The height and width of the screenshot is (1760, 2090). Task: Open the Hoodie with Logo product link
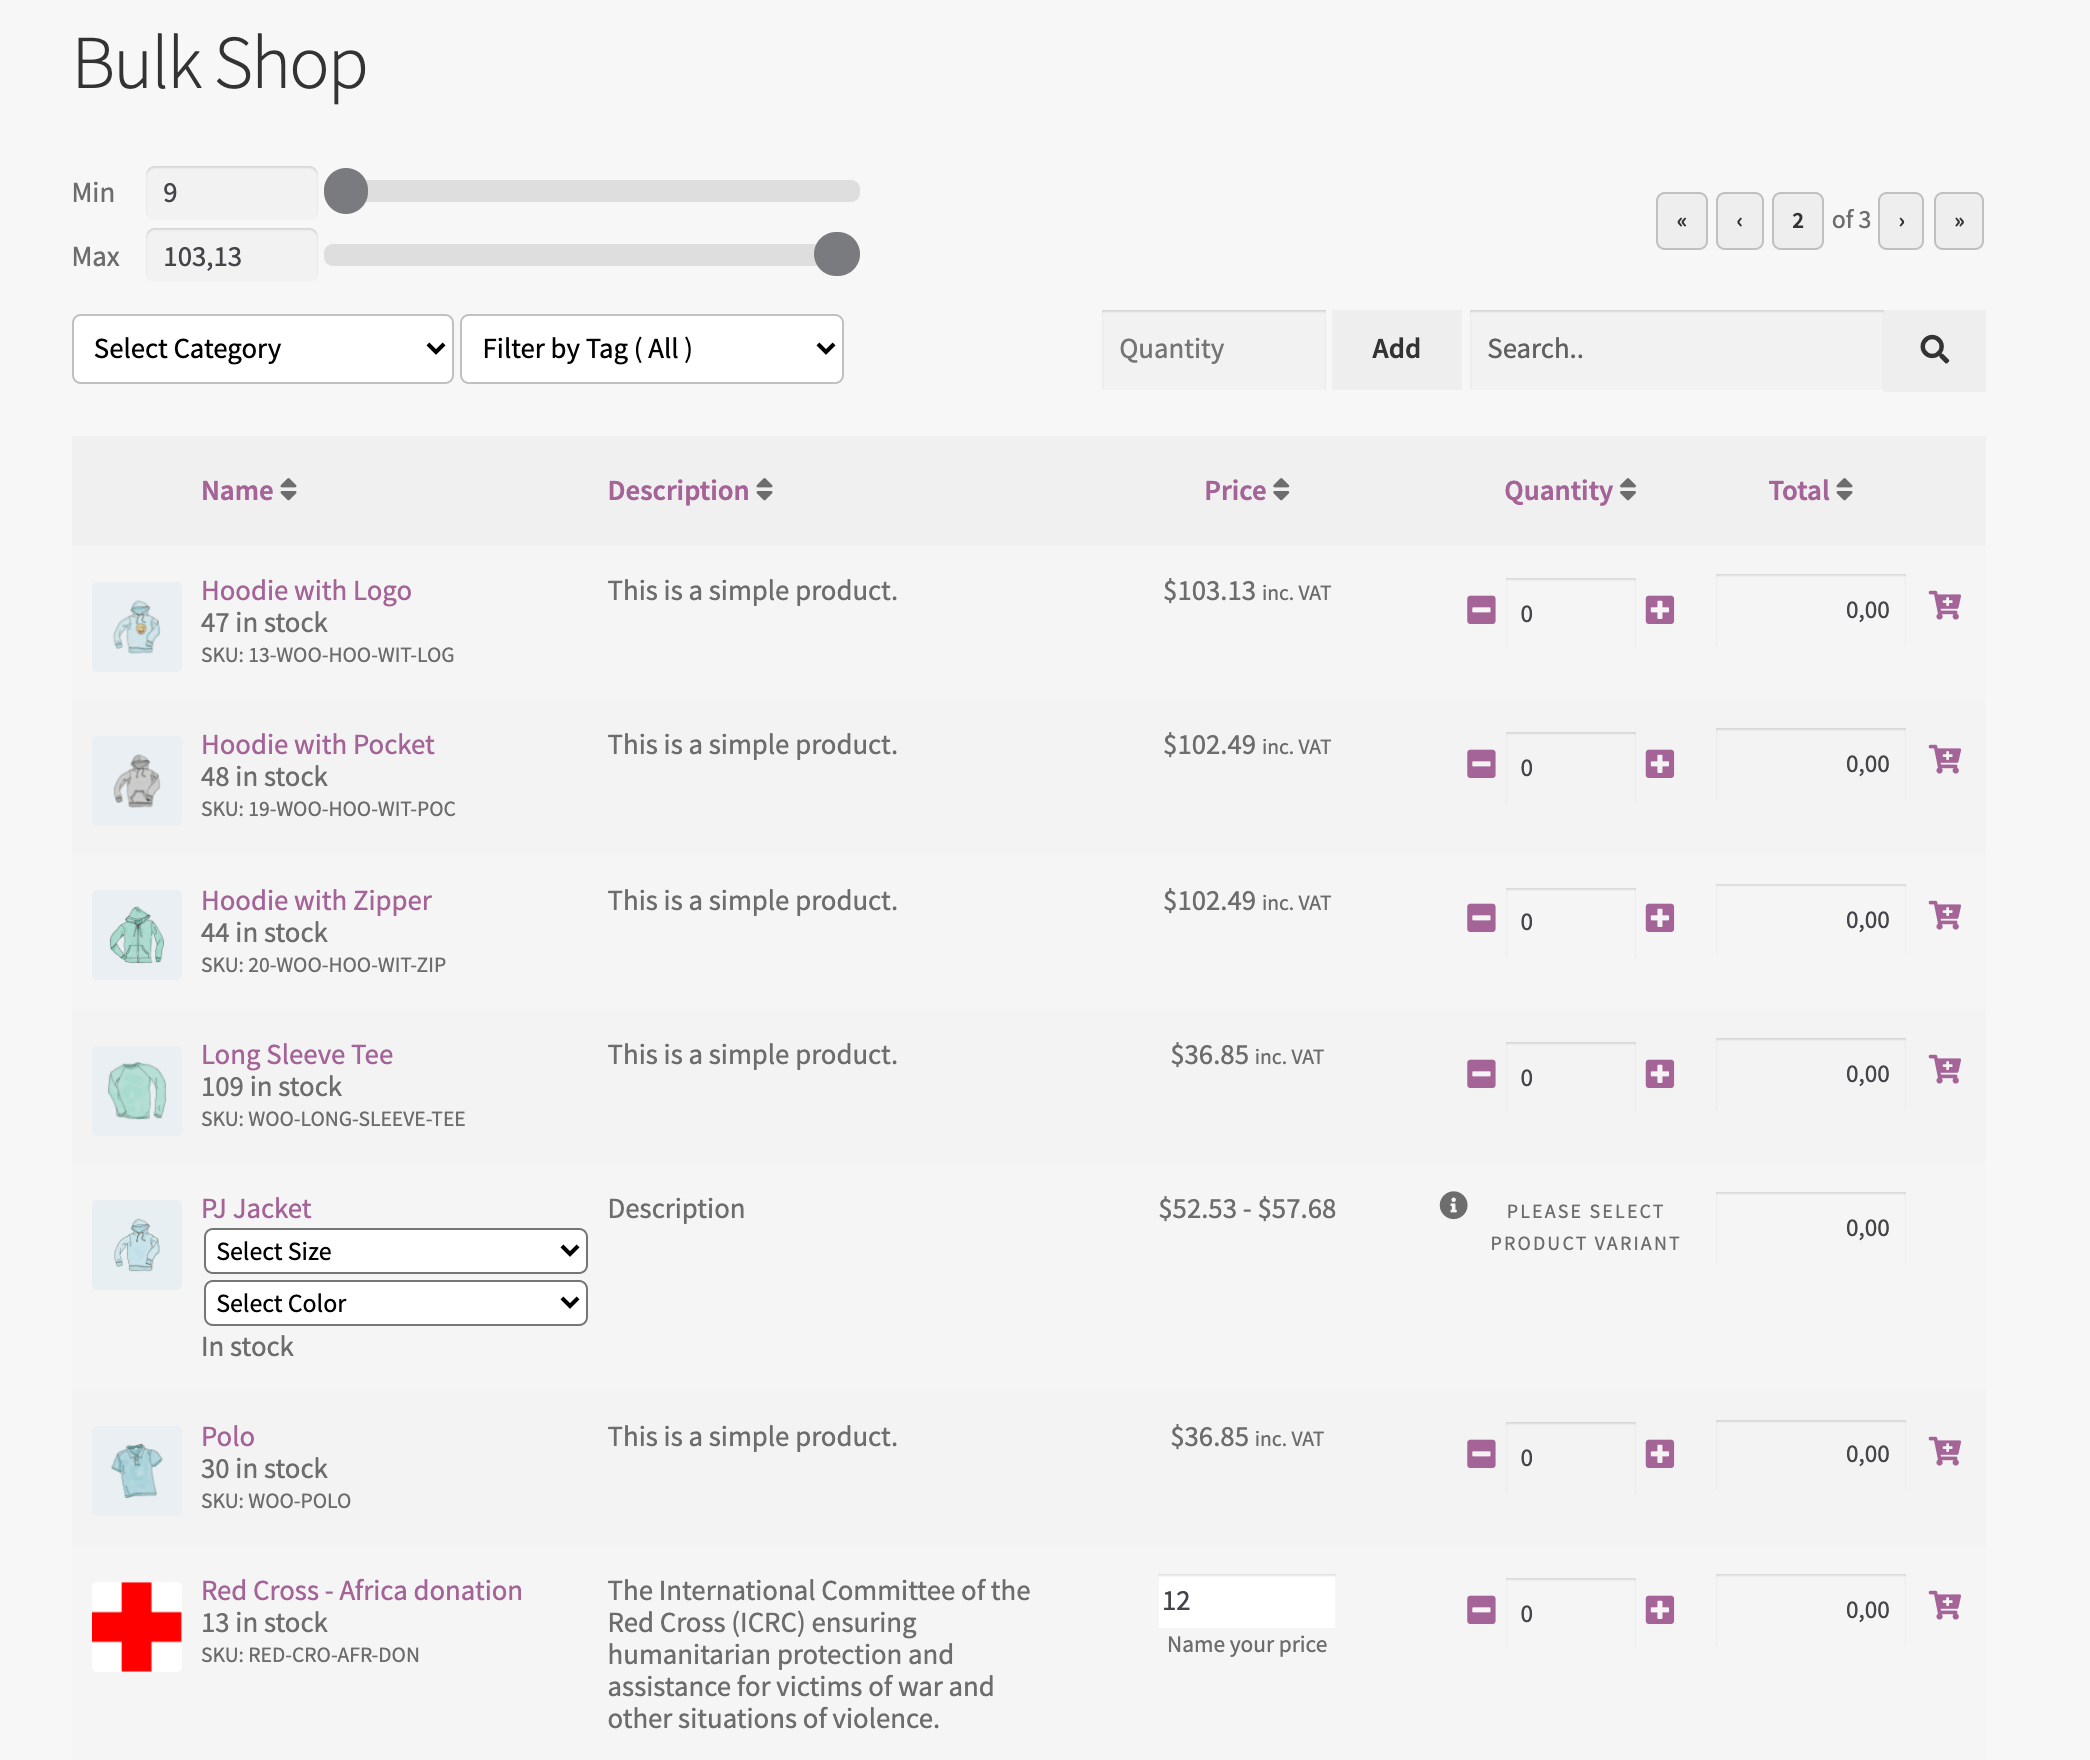click(x=306, y=590)
